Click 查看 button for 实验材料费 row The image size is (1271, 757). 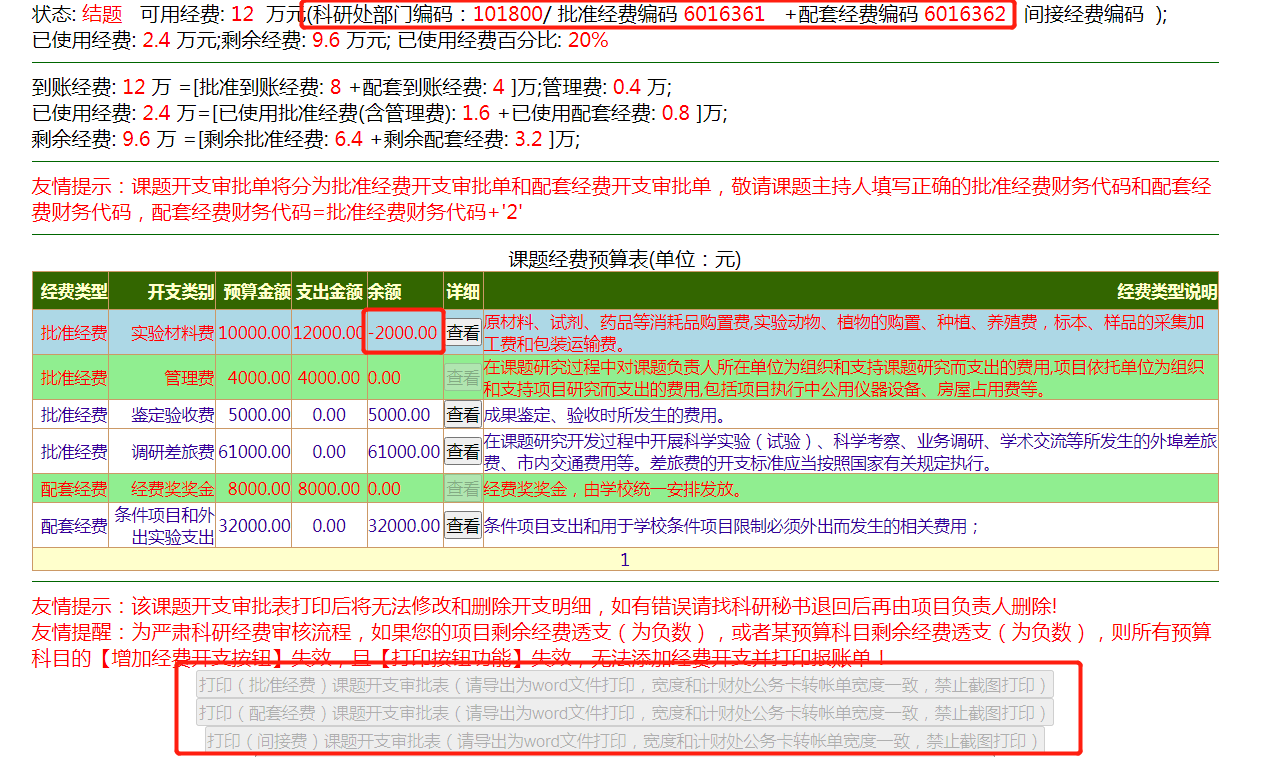[x=462, y=333]
